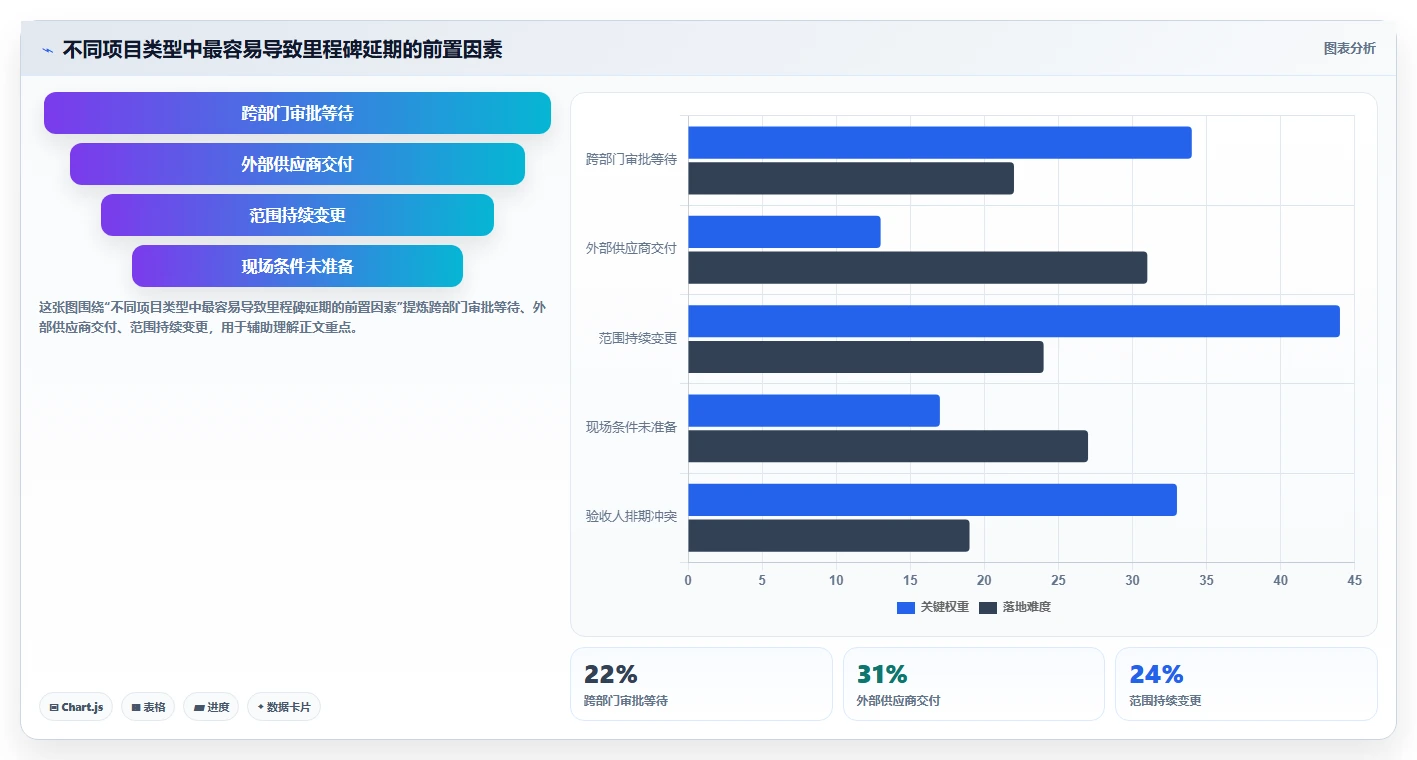Click the x-axis value 45
This screenshot has width=1417, height=760.
[1354, 580]
